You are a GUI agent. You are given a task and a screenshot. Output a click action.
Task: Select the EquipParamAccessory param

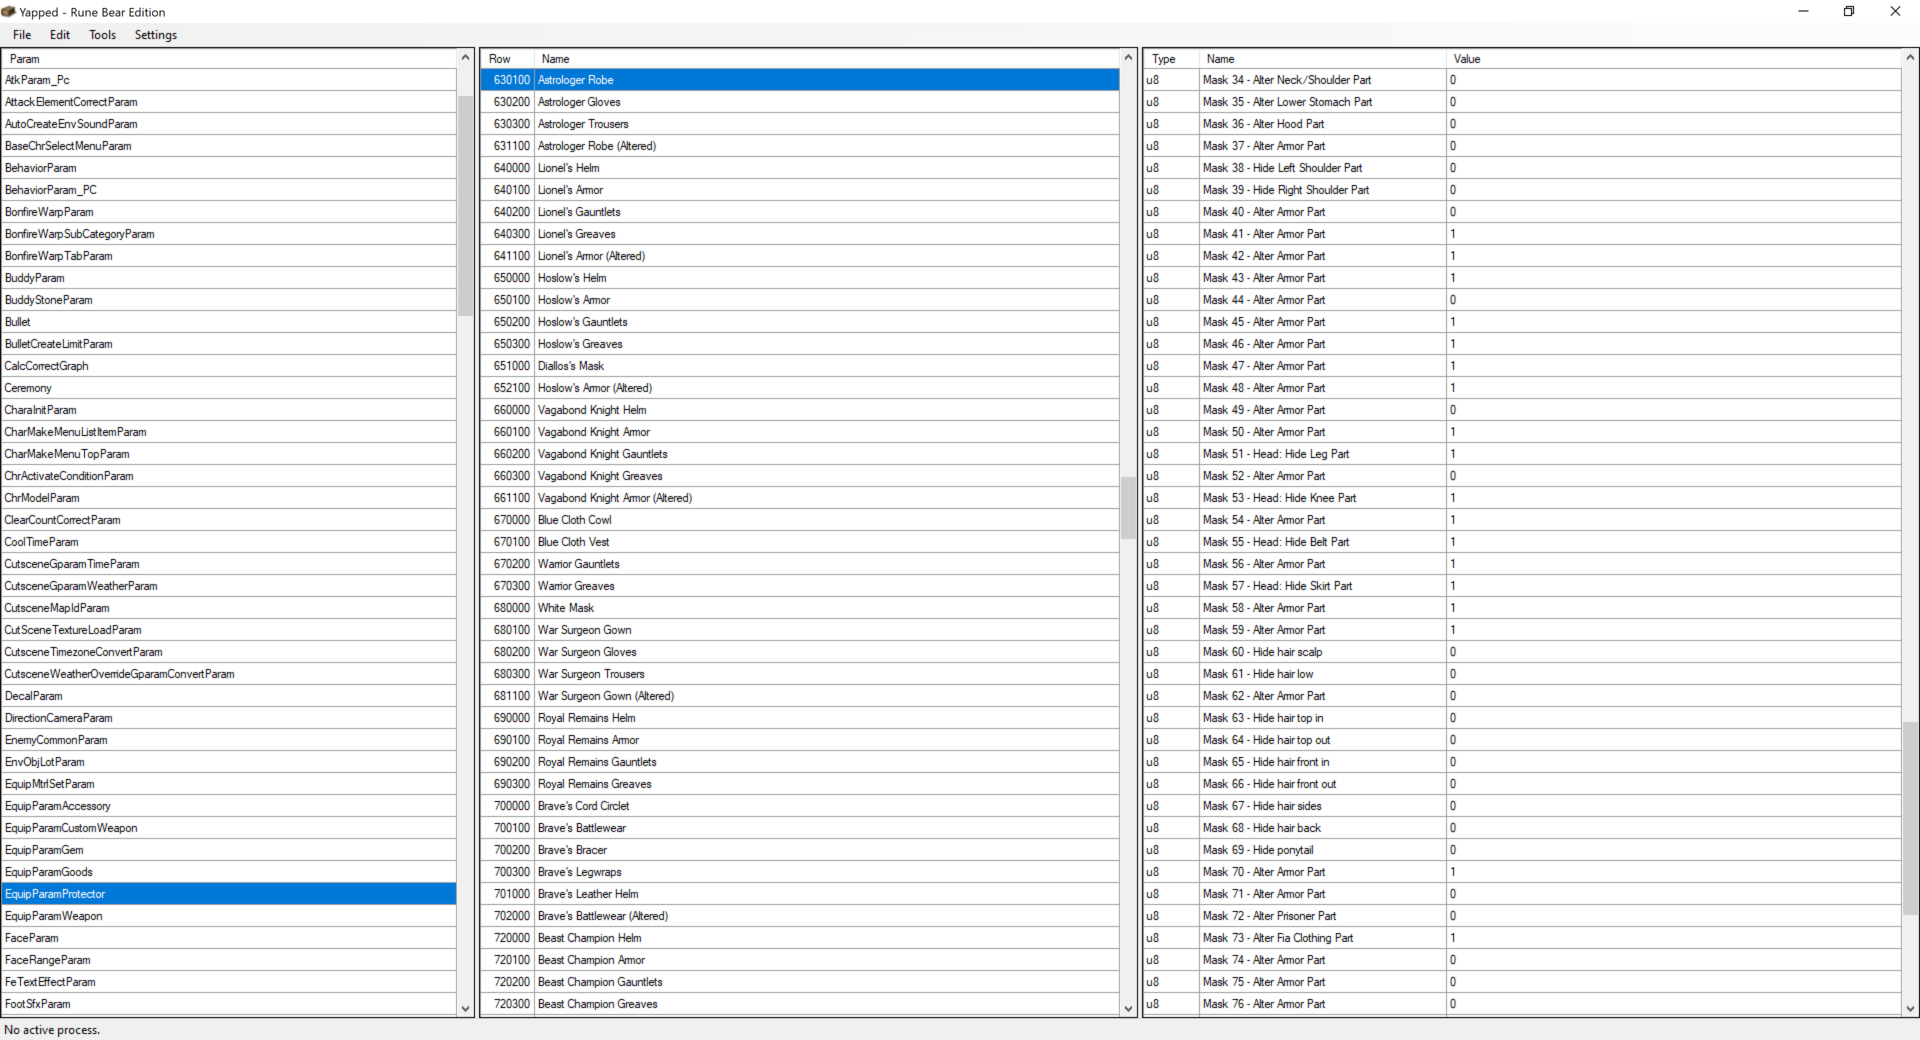(x=230, y=806)
